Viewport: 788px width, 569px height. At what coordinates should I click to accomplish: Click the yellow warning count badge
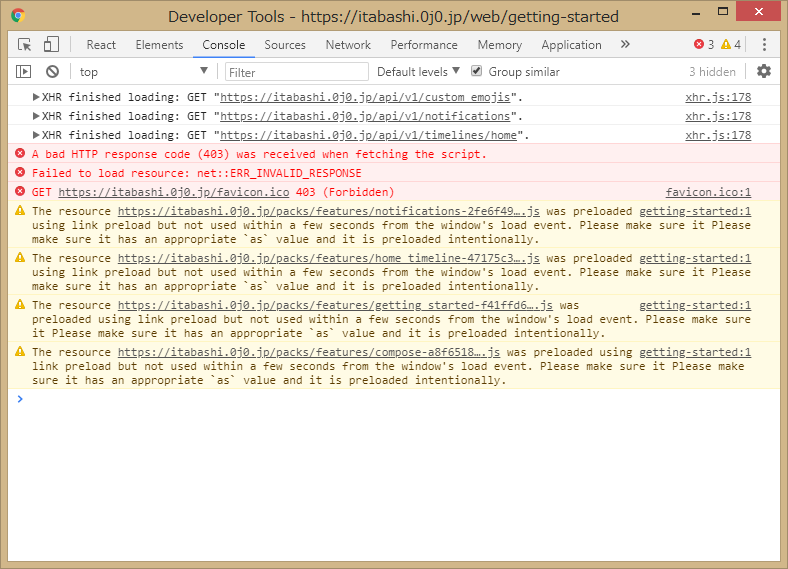(x=731, y=45)
